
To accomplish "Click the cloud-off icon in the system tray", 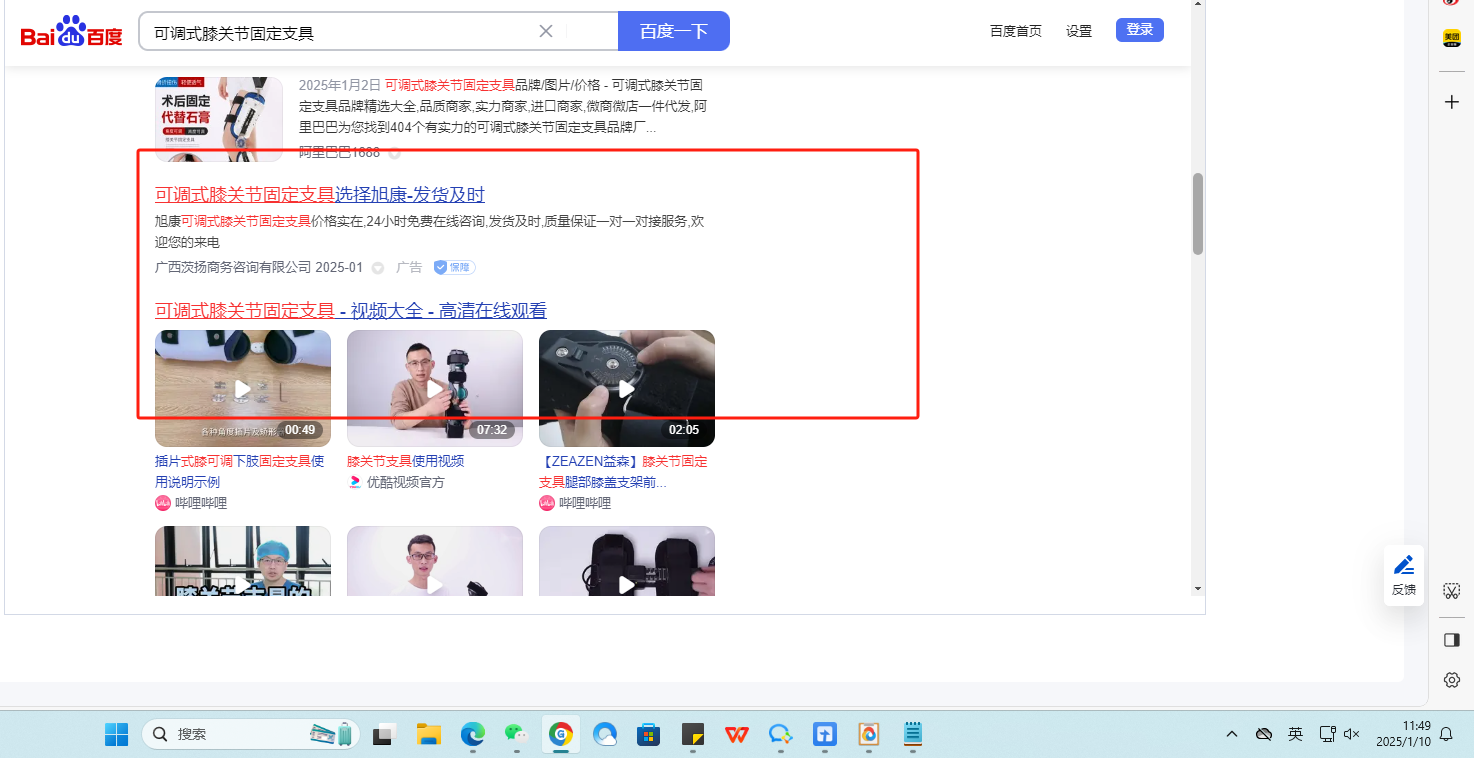I will click(x=1264, y=734).
